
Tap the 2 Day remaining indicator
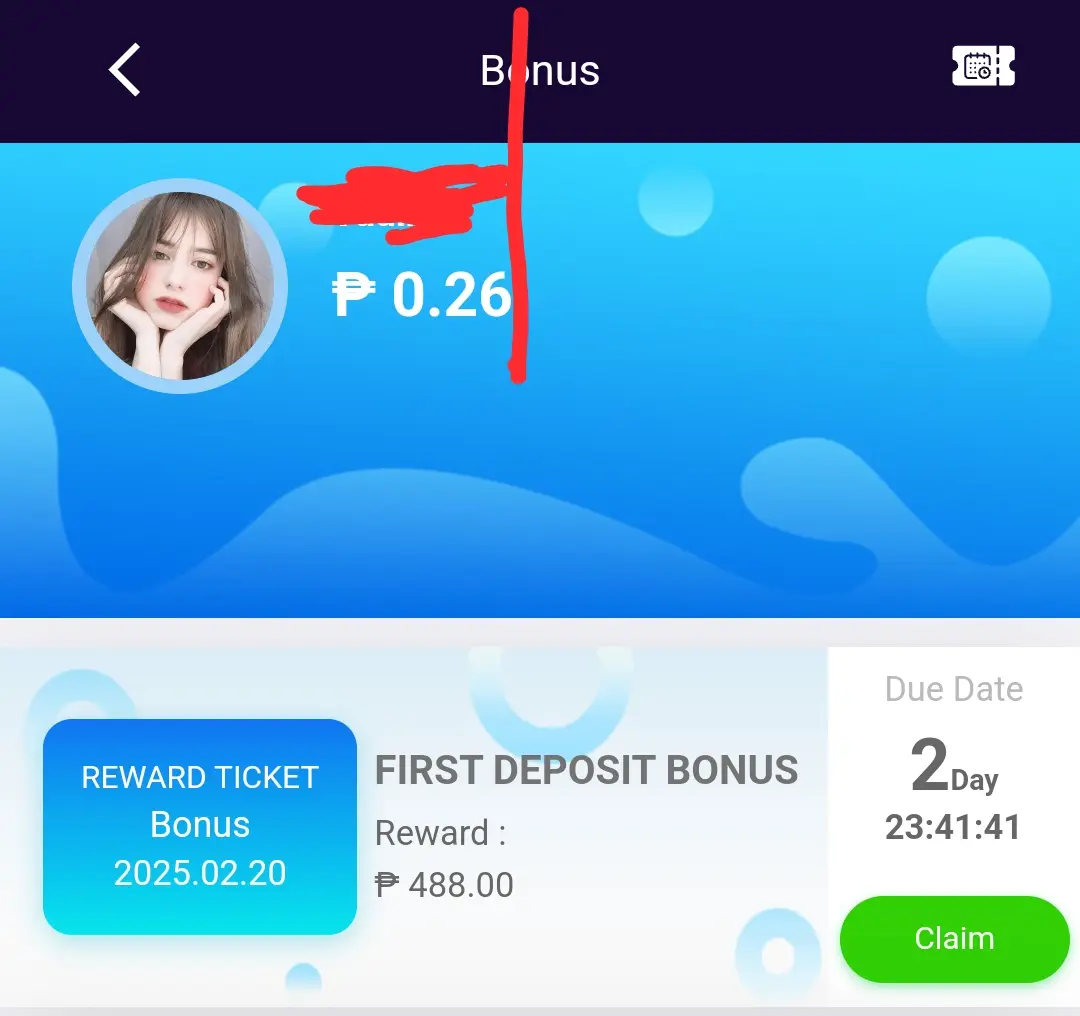(x=954, y=766)
